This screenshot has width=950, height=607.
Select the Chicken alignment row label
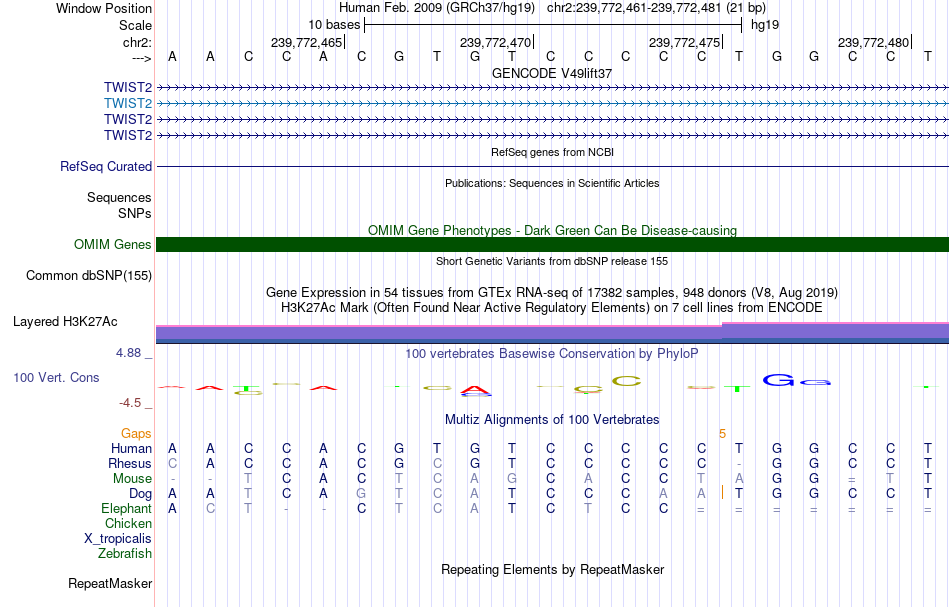[128, 523]
